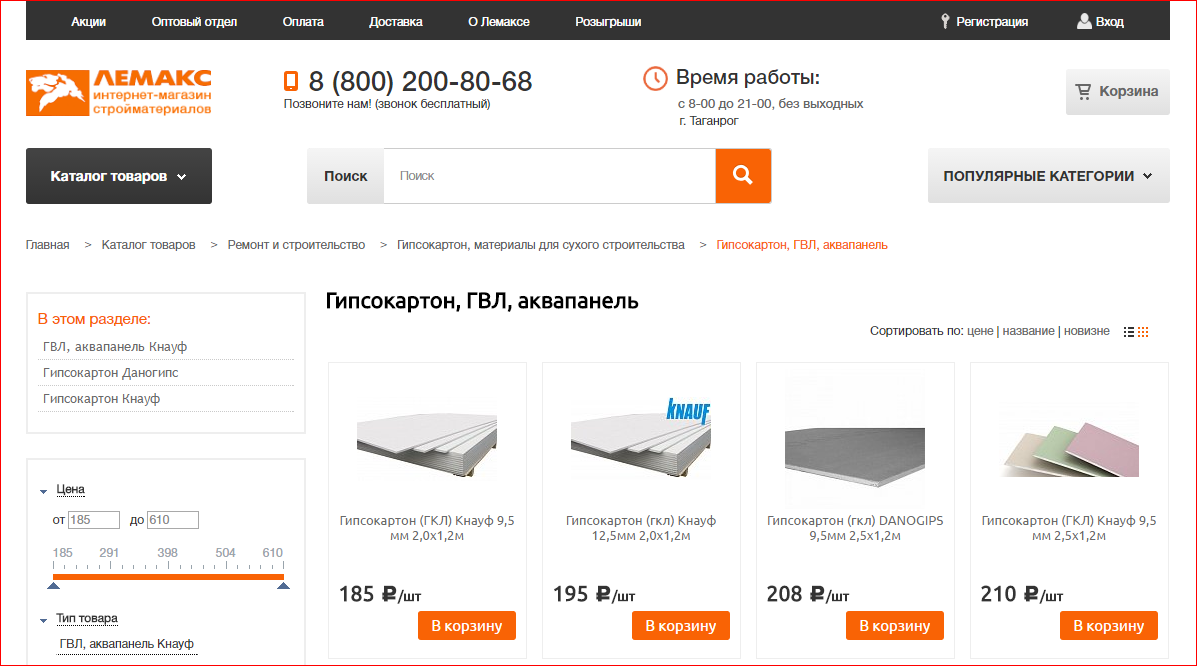Expand ПОПУЛЯРНЫЕ КАТЕГОРИИ dropdown

coord(1048,176)
